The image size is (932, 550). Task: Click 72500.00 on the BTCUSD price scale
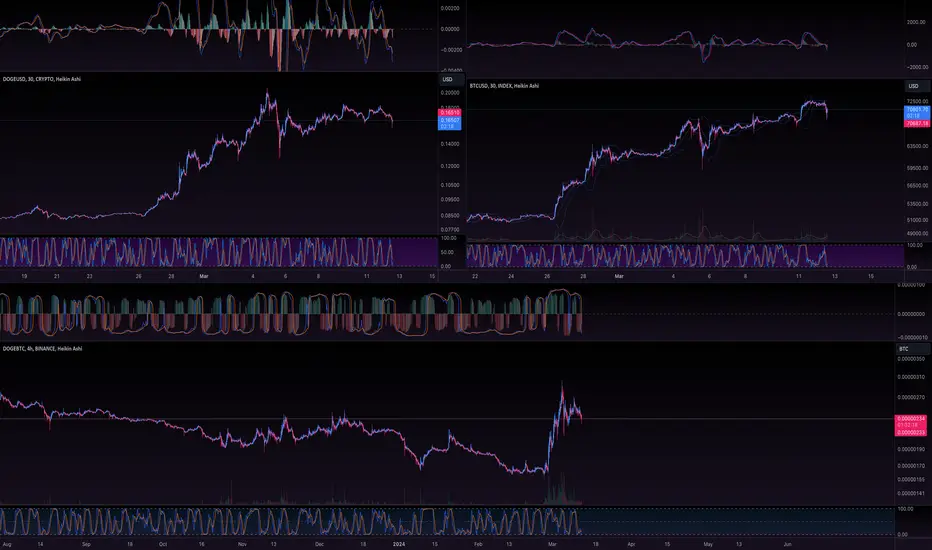(917, 102)
